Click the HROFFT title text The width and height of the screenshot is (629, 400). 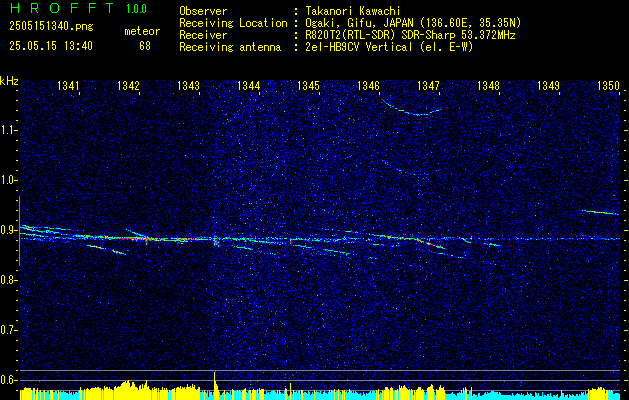click(62, 8)
